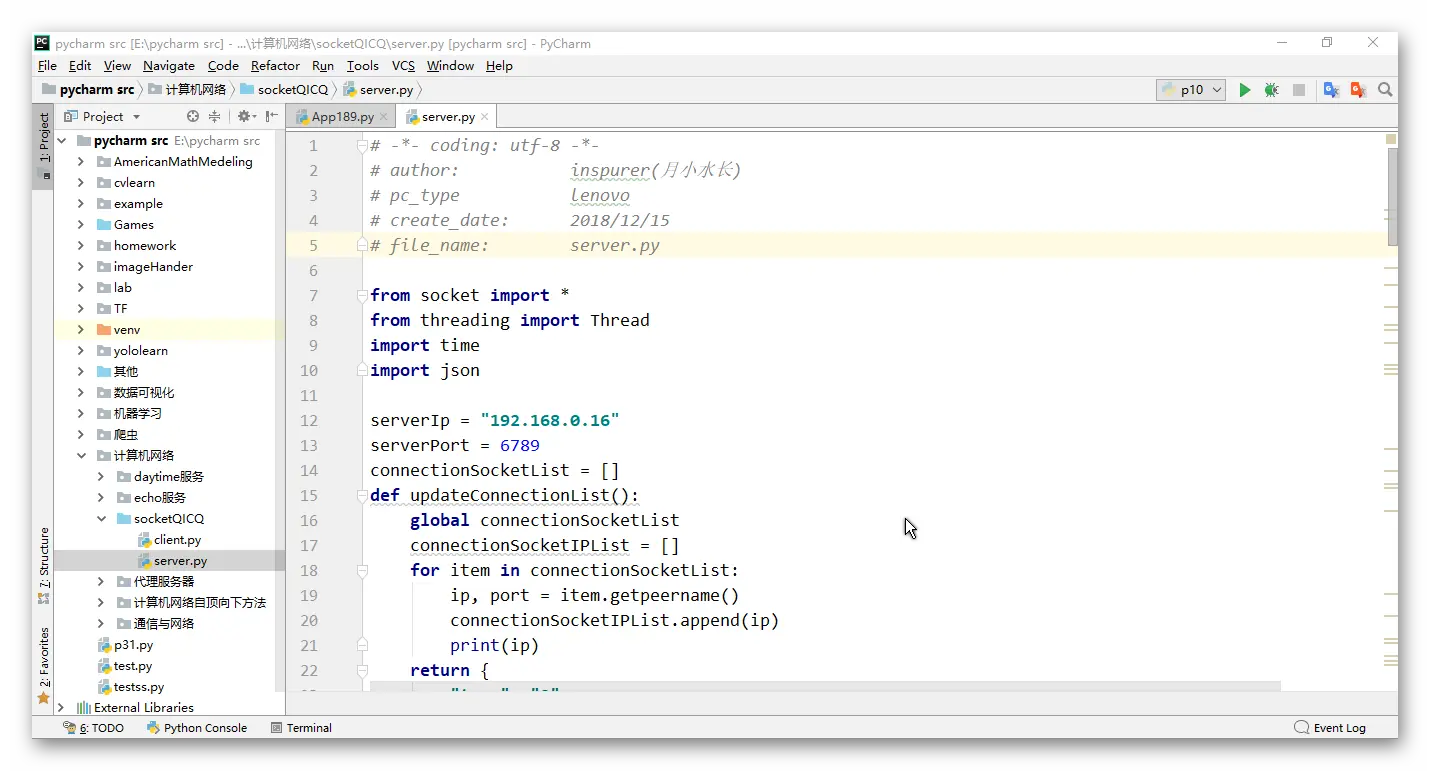Open the Refactor menu
The height and width of the screenshot is (771, 1430).
275,66
